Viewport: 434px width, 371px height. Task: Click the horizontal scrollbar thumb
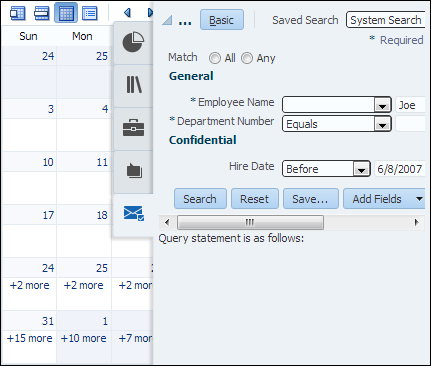coord(250,222)
